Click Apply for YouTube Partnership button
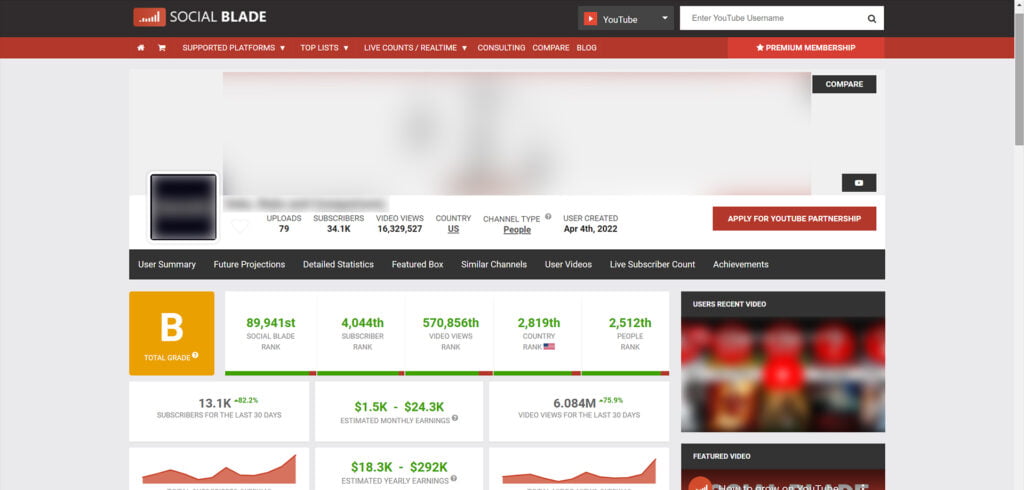The height and width of the screenshot is (490, 1024). (794, 219)
